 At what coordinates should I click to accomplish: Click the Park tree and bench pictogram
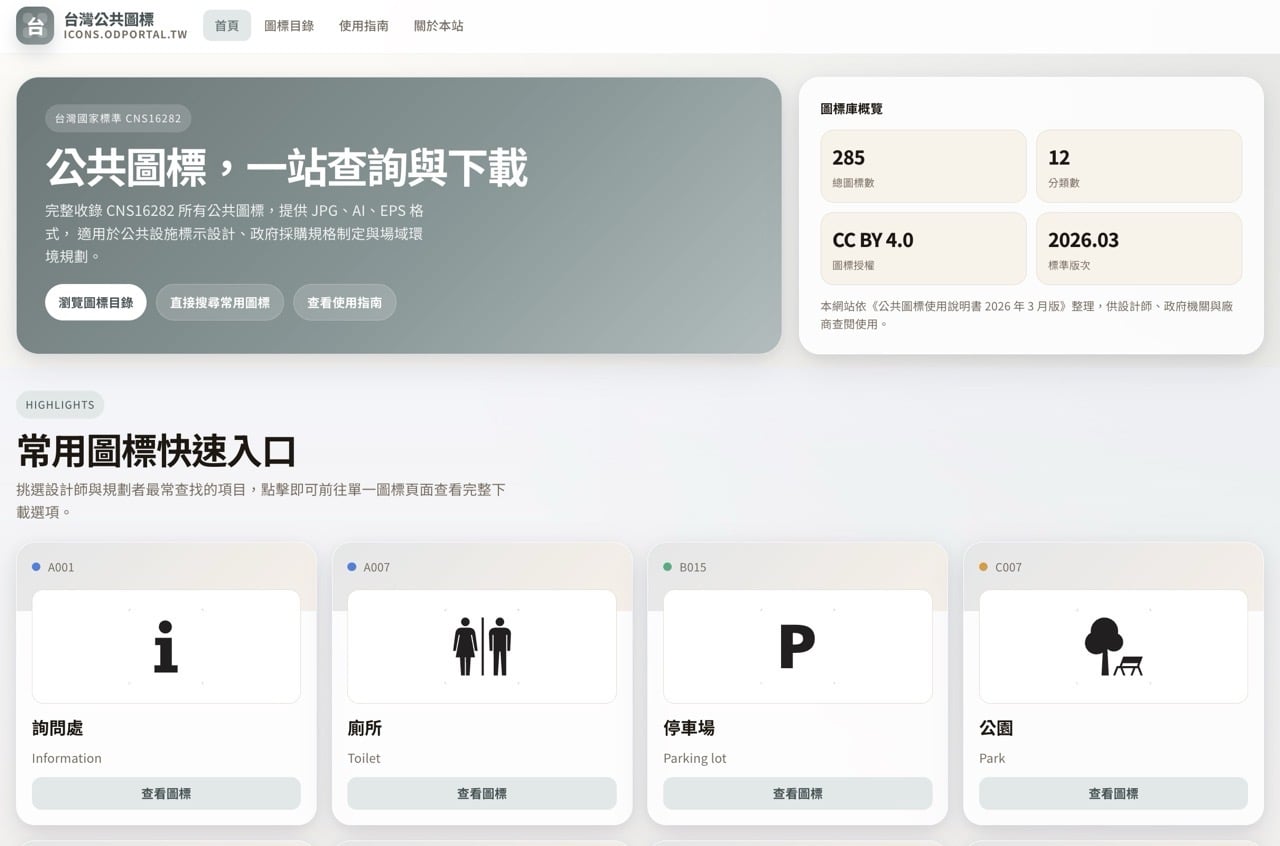point(1113,646)
